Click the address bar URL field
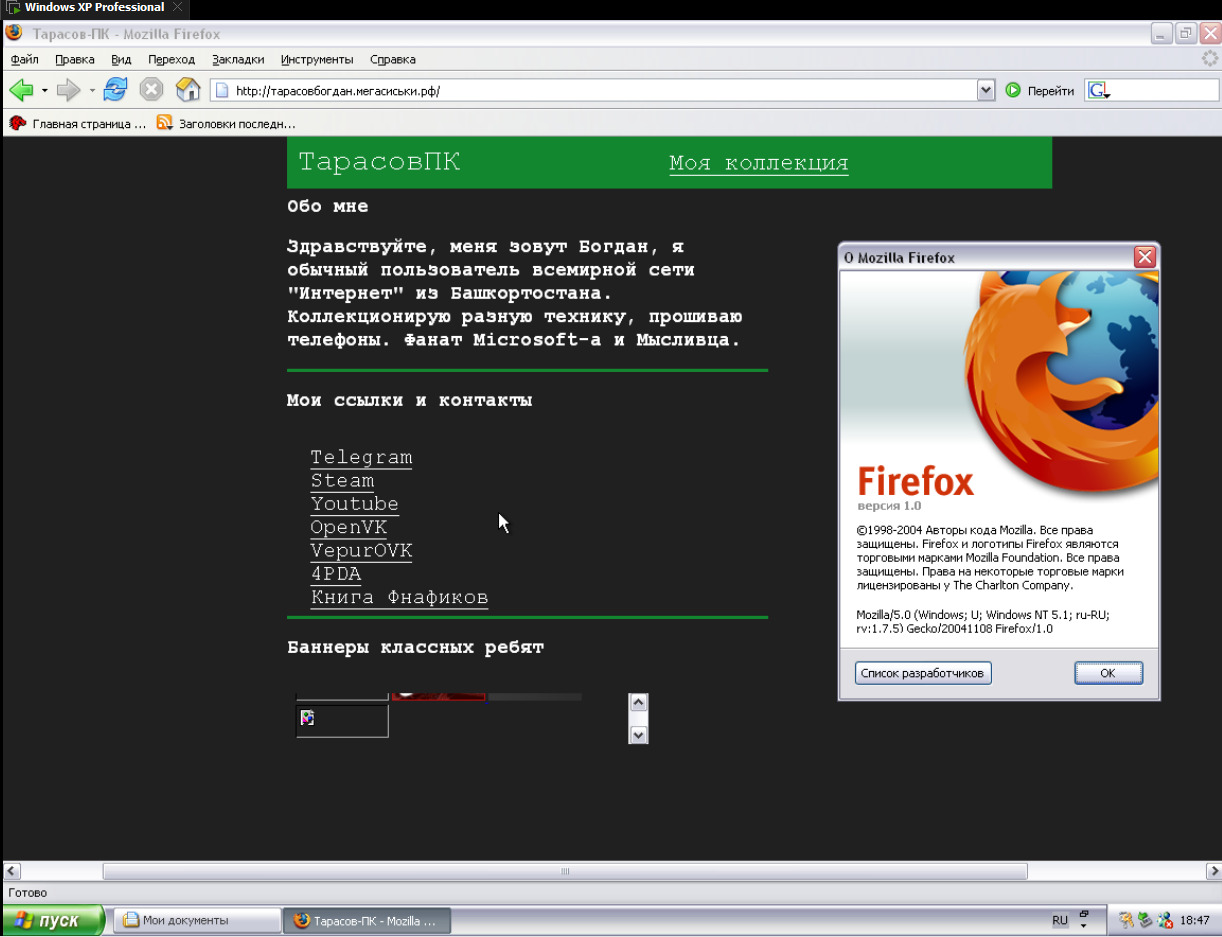The image size is (1222, 937). tap(600, 91)
